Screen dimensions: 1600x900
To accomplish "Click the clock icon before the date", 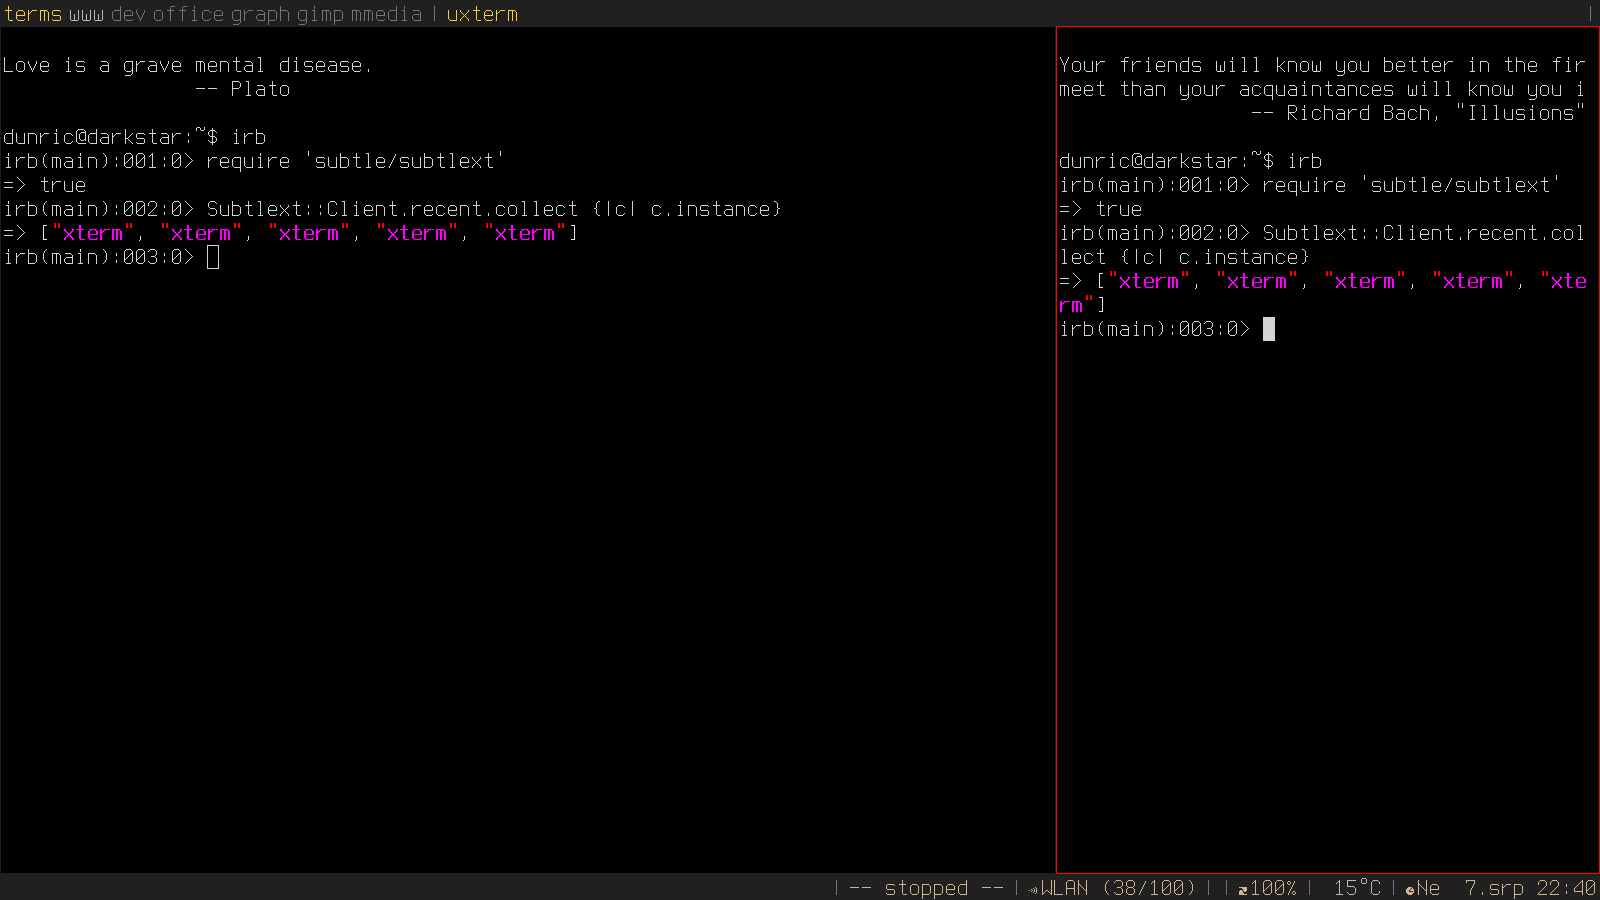I will coord(1410,889).
